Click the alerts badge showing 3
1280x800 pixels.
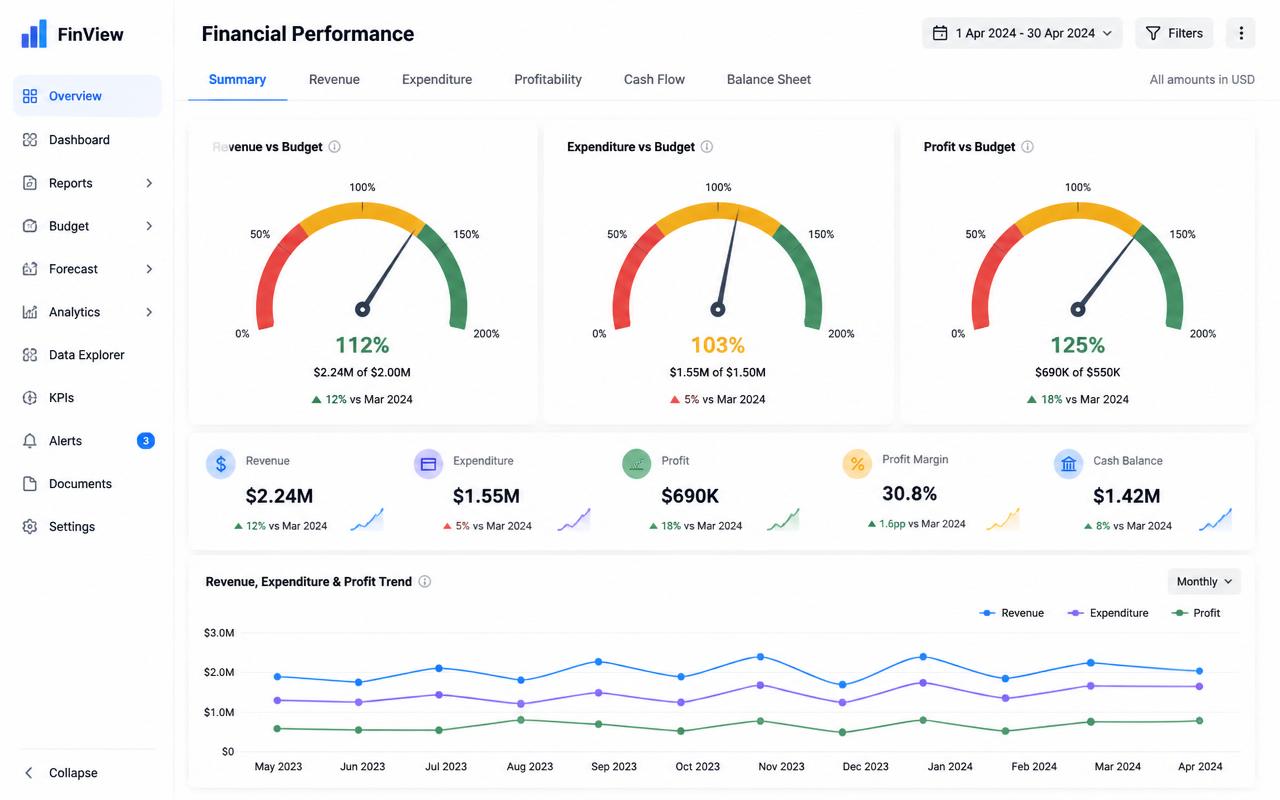point(146,441)
